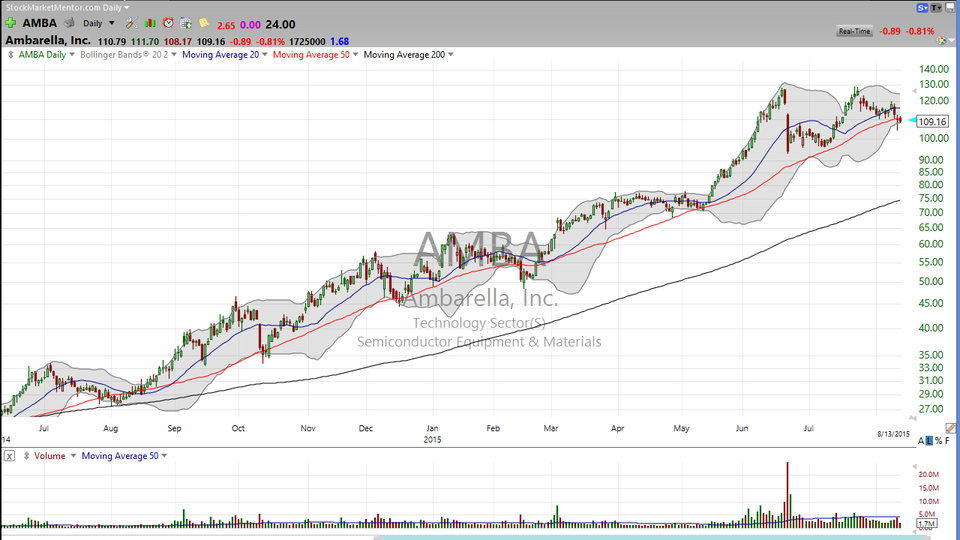The image size is (960, 540).
Task: Open the color palette icon
Action: pos(942,40)
